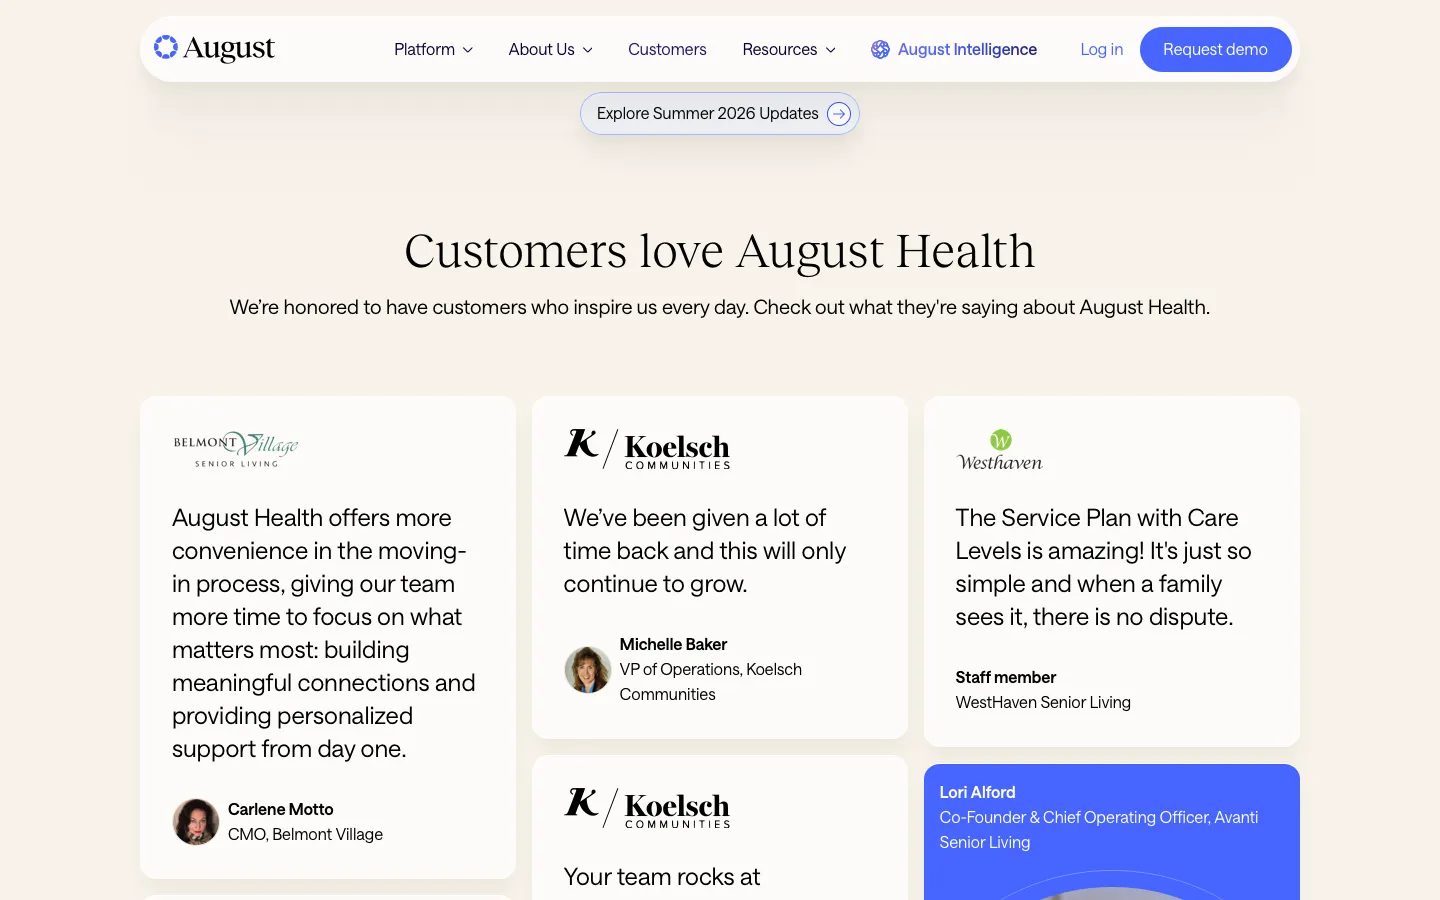Screen dimensions: 1440x900
Task: Expand the Resources dropdown menu
Action: [x=788, y=49]
